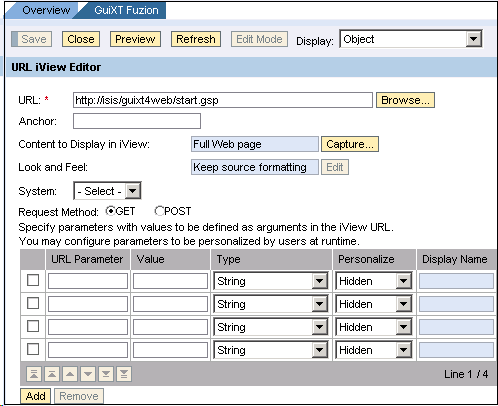Focus the Anchor input field
Viewport: 498px width, 406px height.
point(137,121)
